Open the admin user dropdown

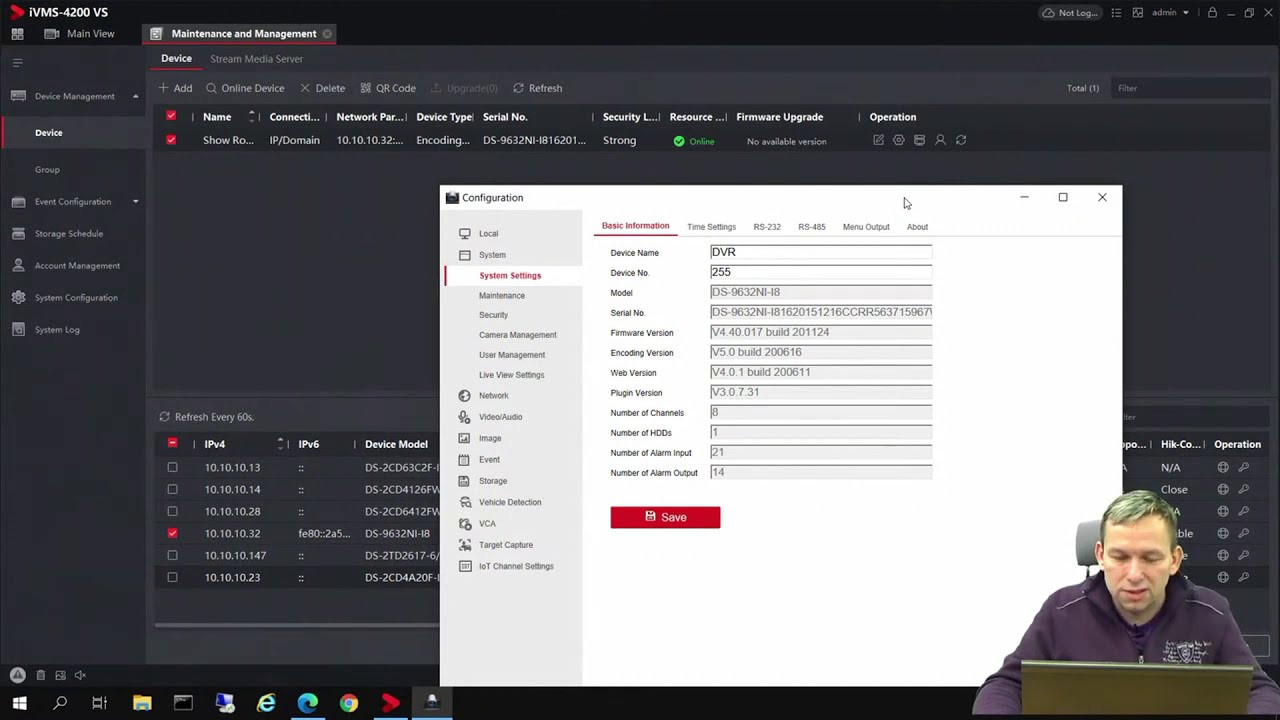click(x=1170, y=13)
